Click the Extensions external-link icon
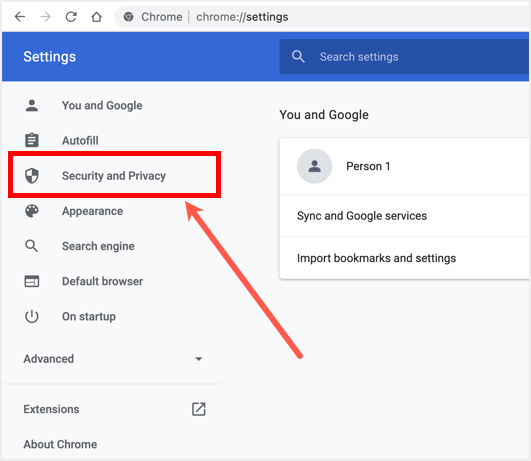The image size is (531, 461). (199, 409)
